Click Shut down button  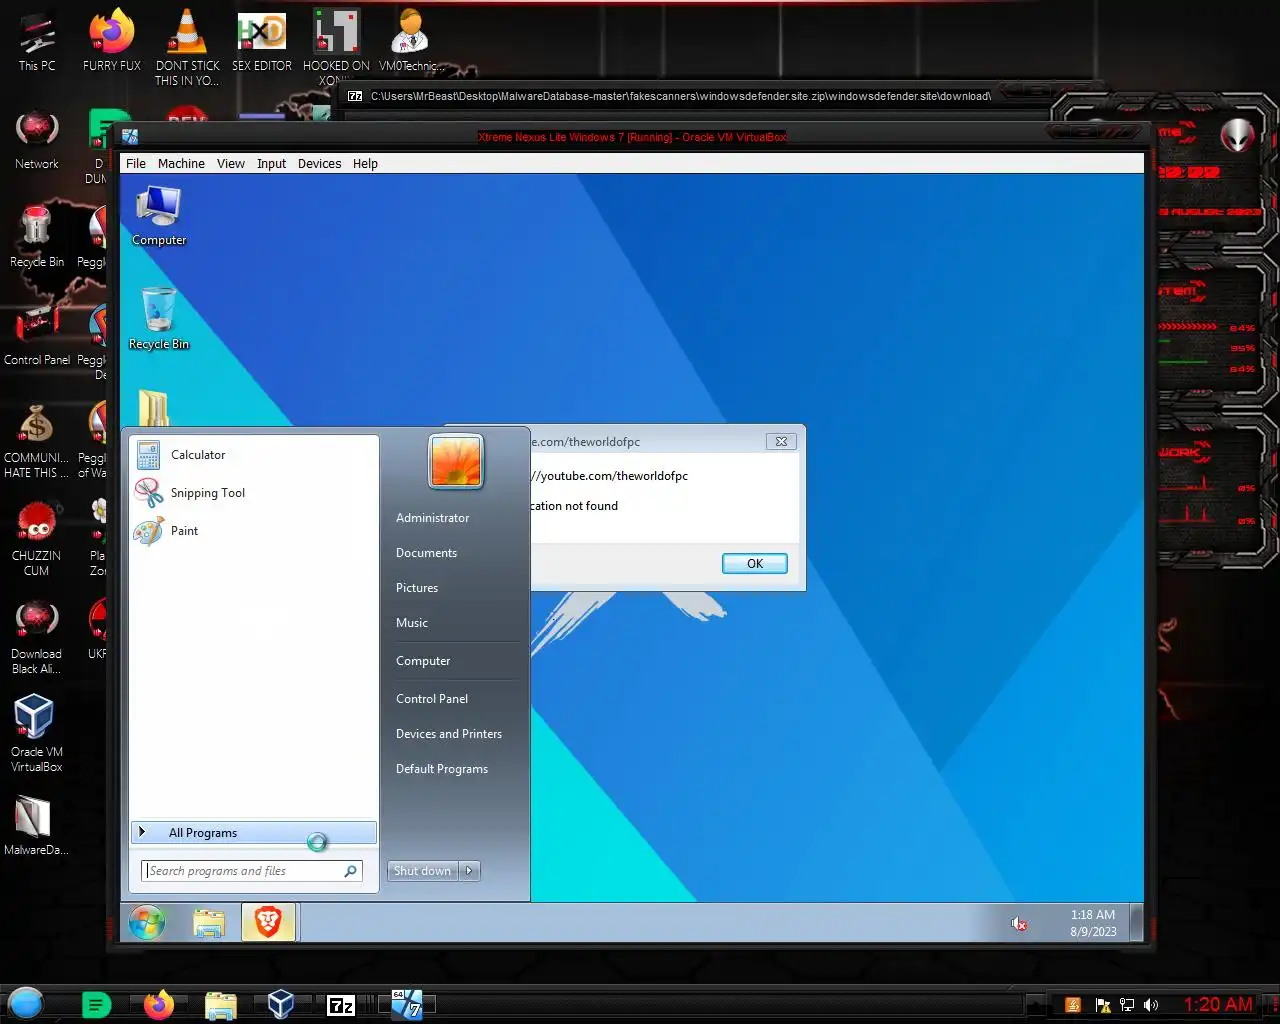pos(422,871)
